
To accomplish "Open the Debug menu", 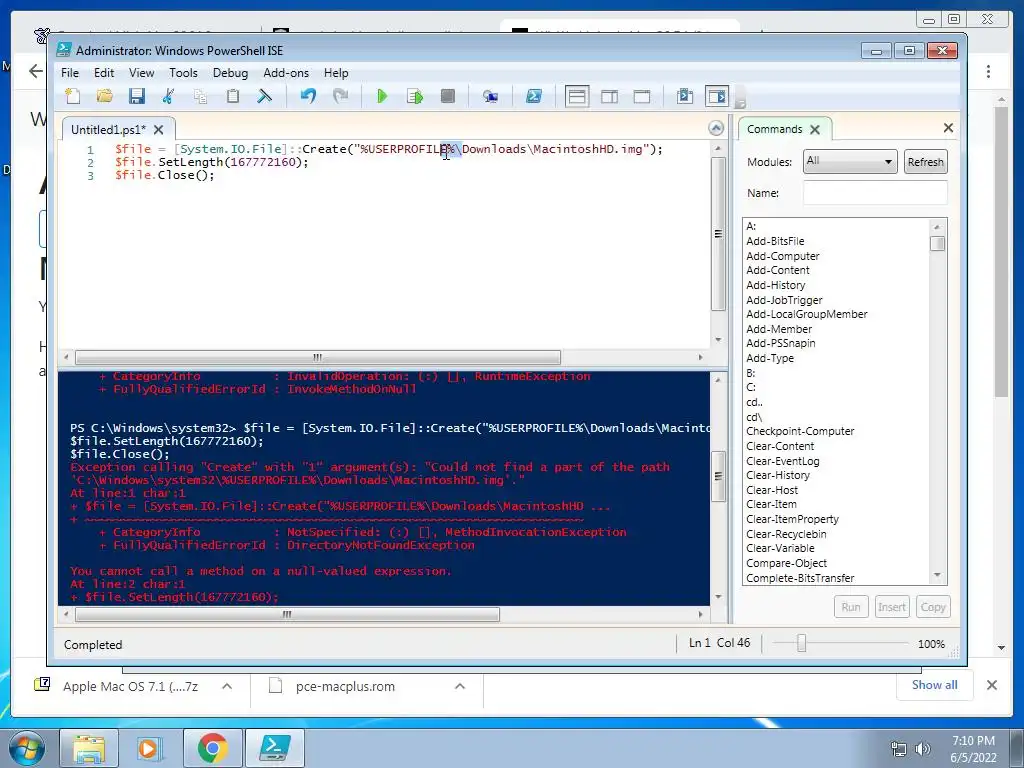I will pos(230,73).
